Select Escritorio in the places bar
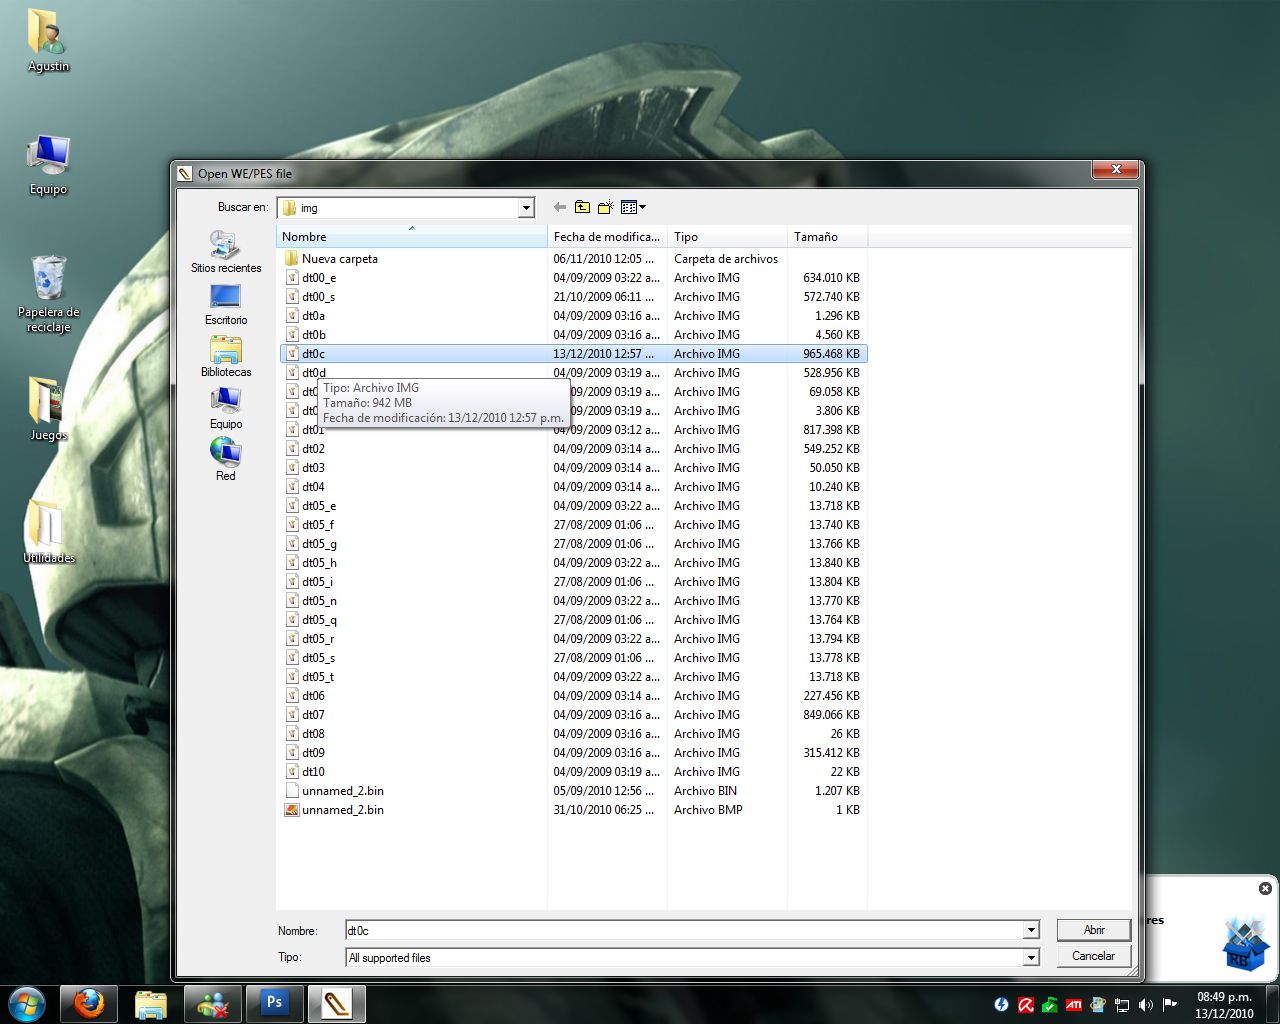This screenshot has width=1280, height=1024. tap(226, 304)
